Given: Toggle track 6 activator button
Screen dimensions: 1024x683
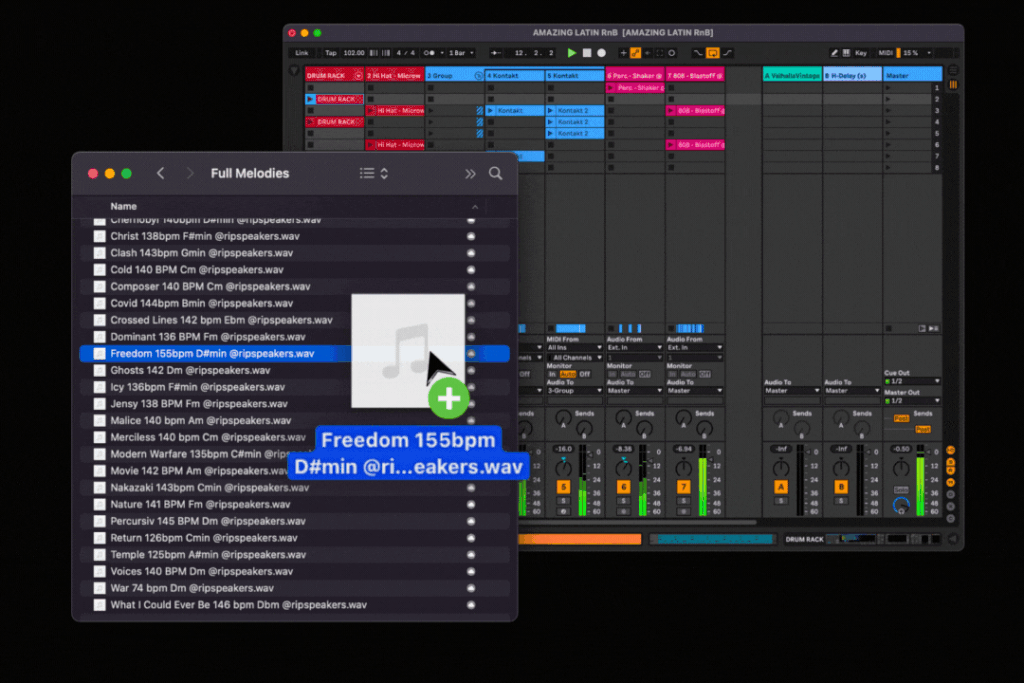Looking at the screenshot, I should 623,486.
